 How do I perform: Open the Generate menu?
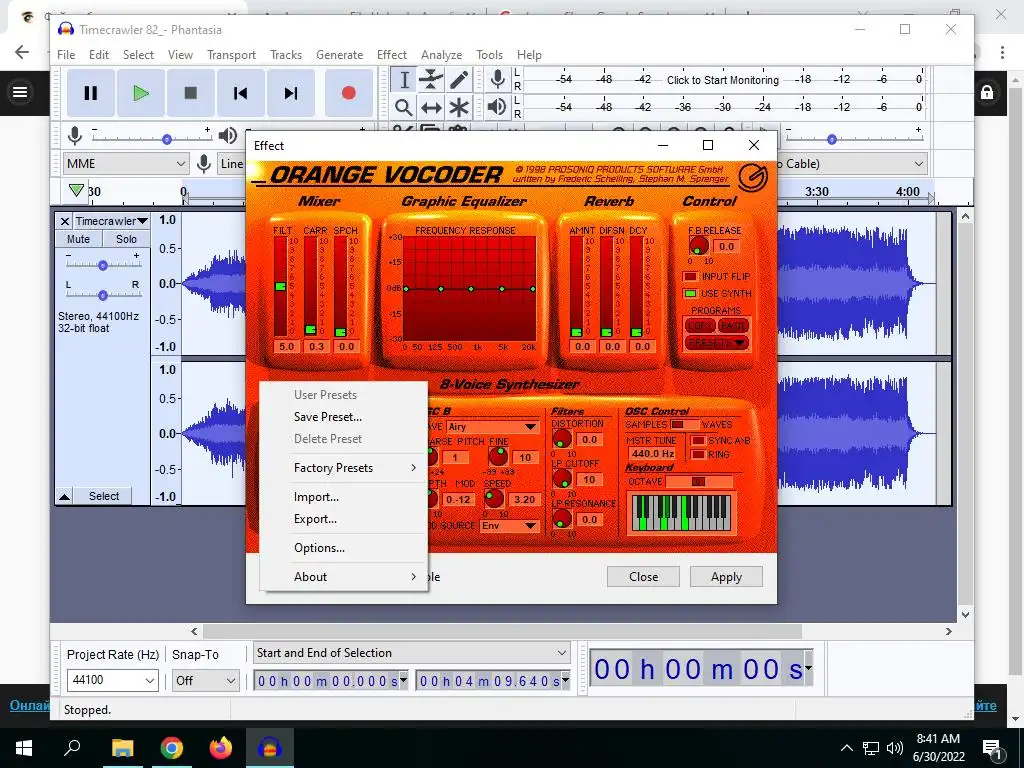[339, 55]
